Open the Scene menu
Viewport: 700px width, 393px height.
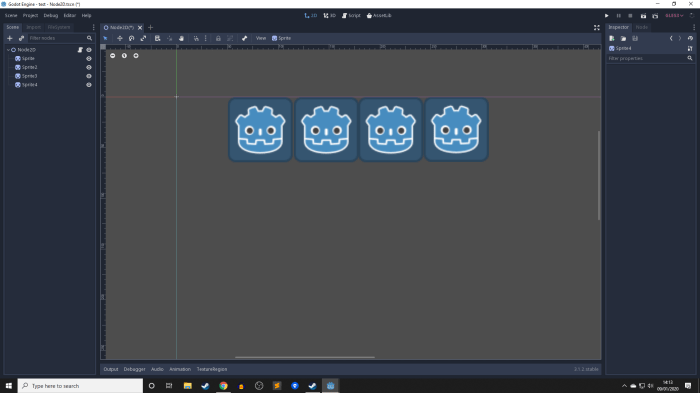11,15
